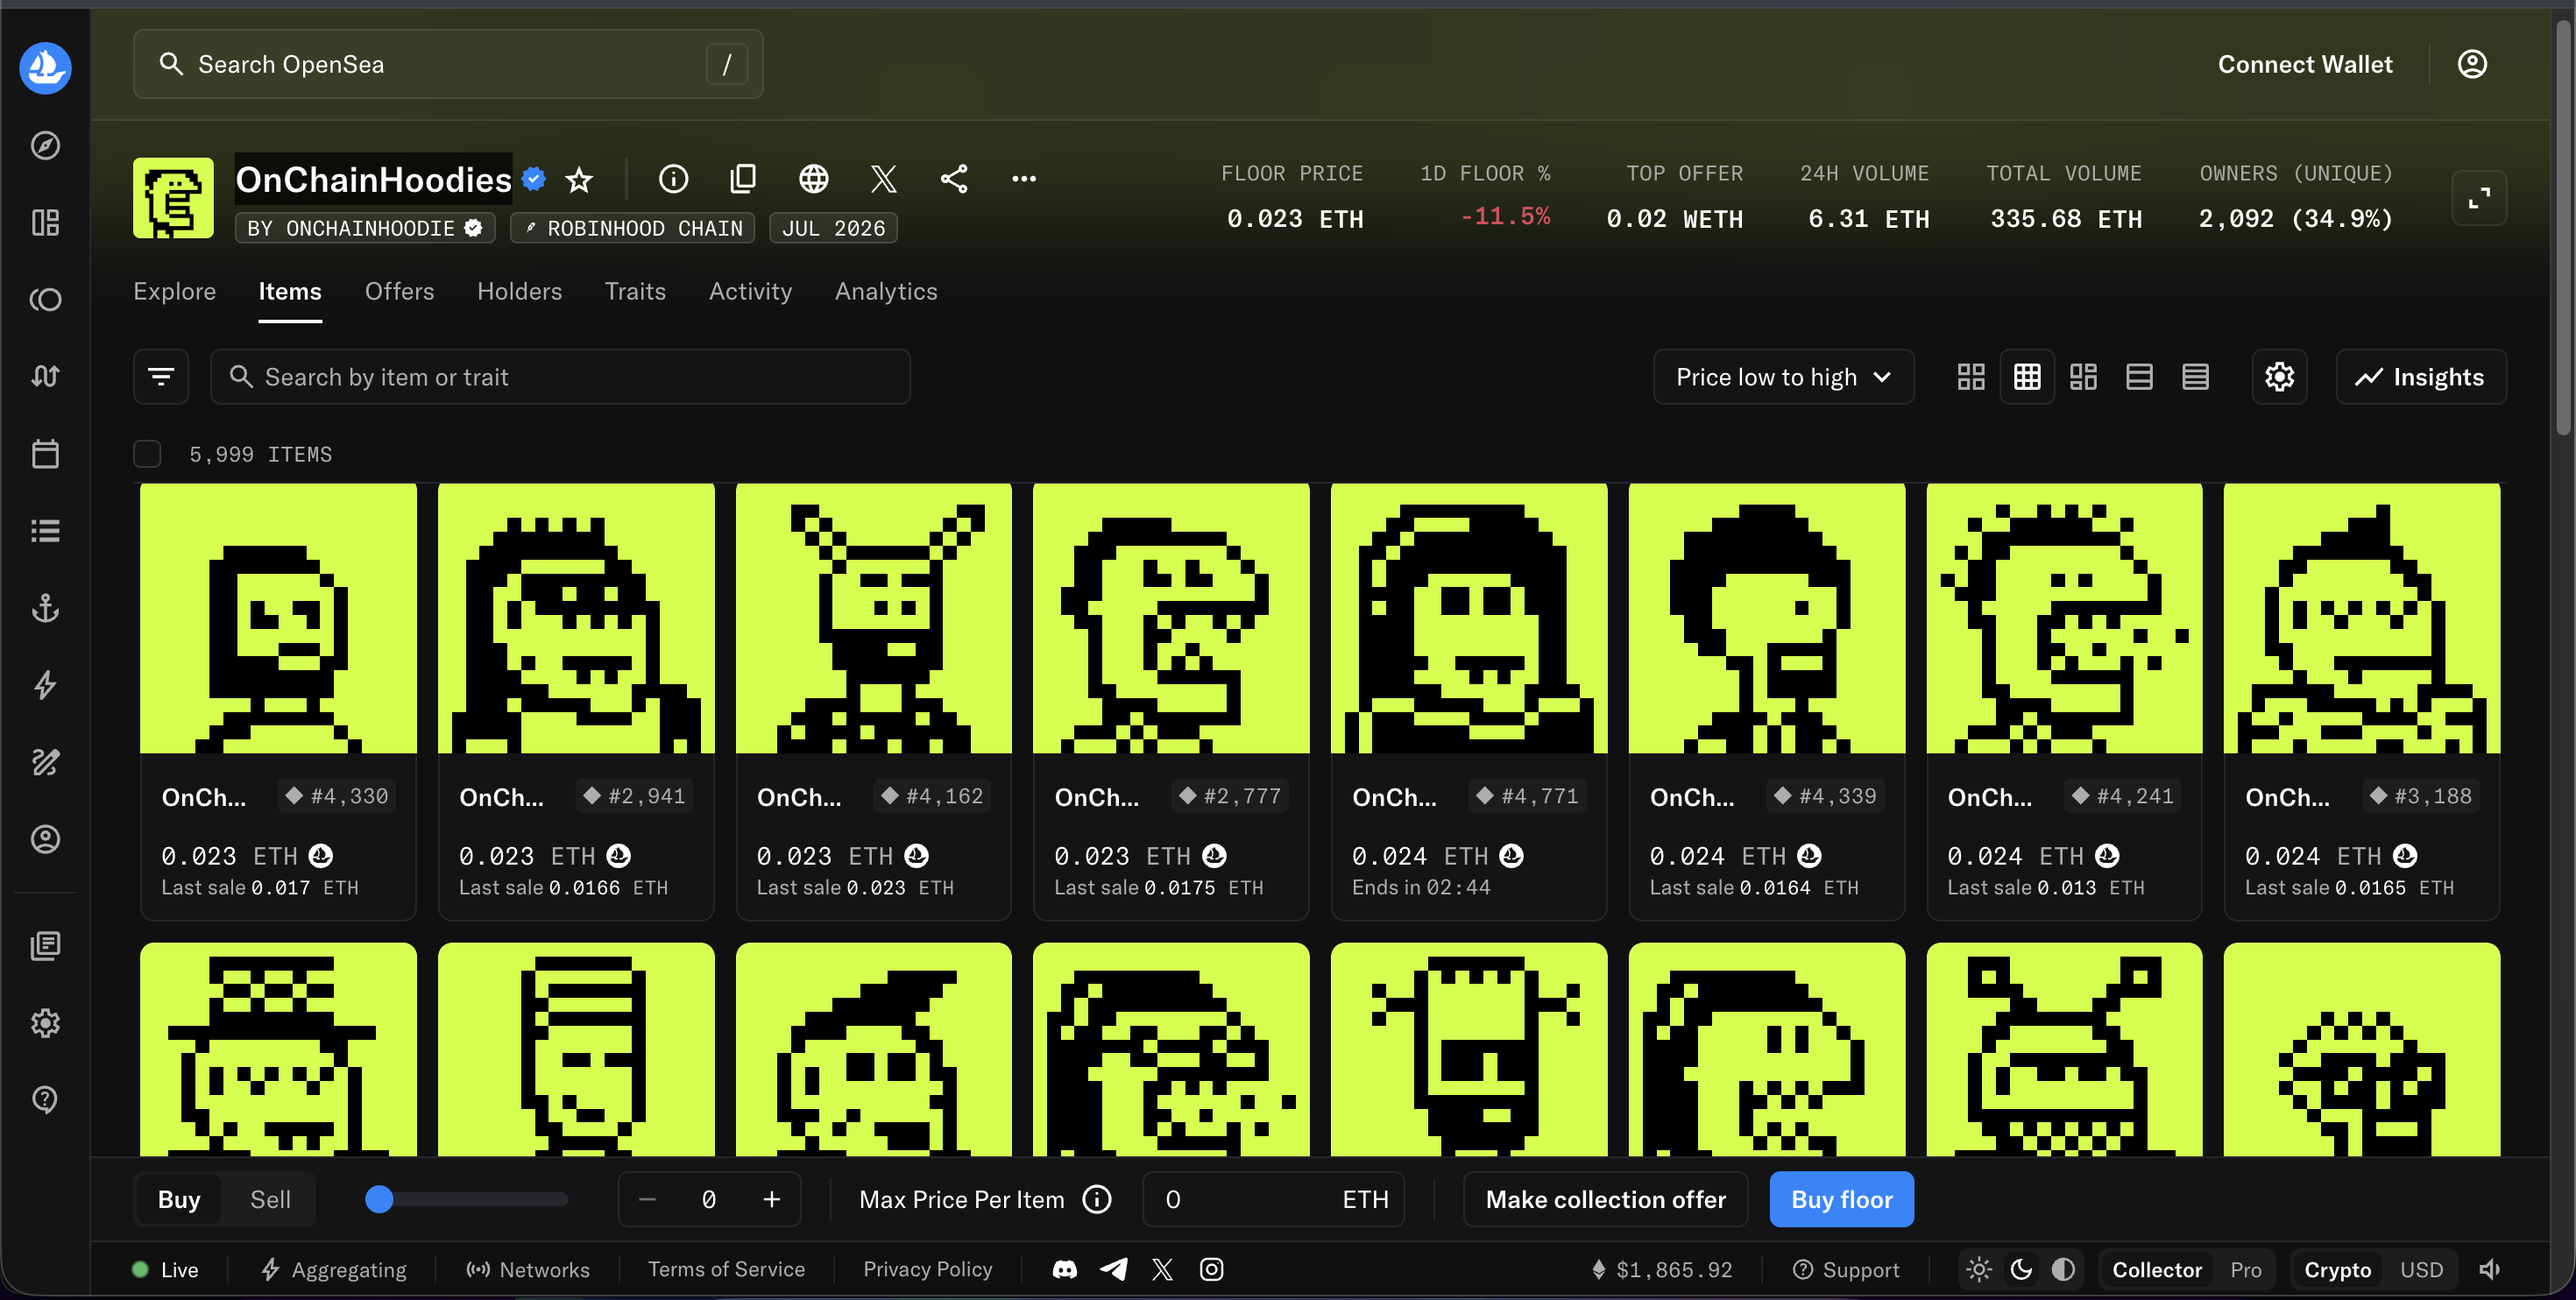Open the Support link
This screenshot has height=1300, width=2576.
(x=1846, y=1269)
